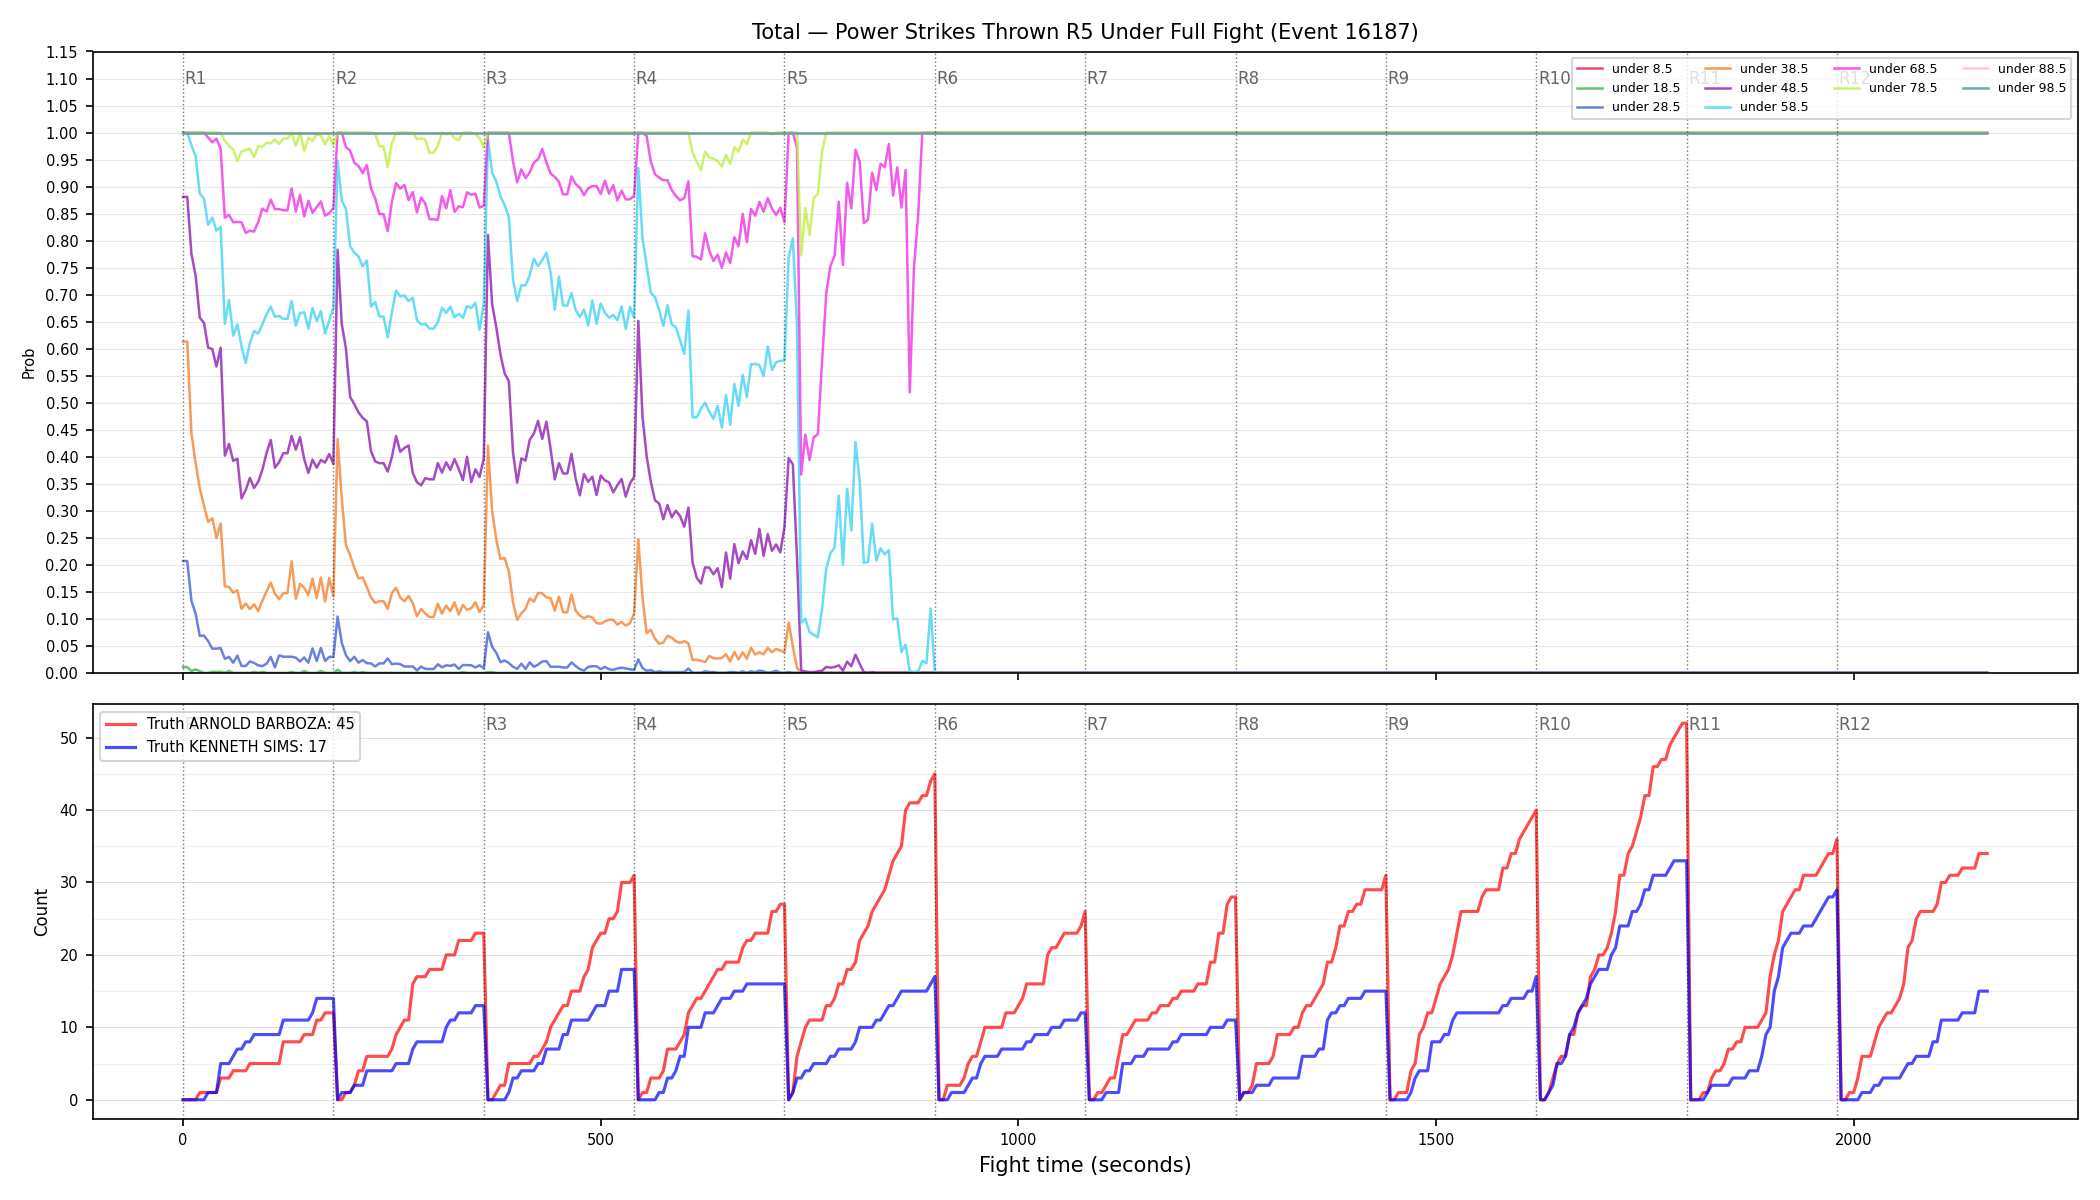The height and width of the screenshot is (1200, 2100).
Task: Click the 0.75 tick on Prob axis
Action: pyautogui.click(x=62, y=268)
